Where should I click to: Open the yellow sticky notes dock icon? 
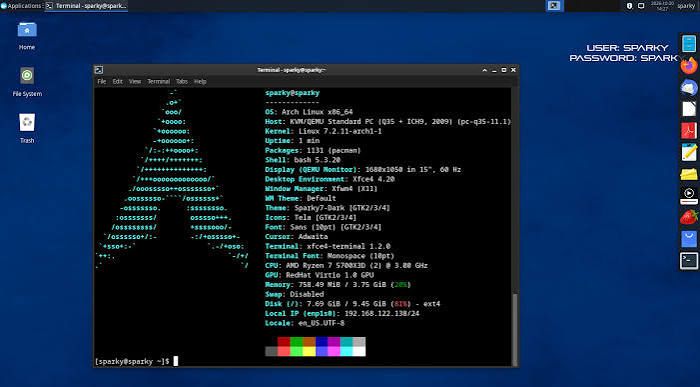point(689,174)
